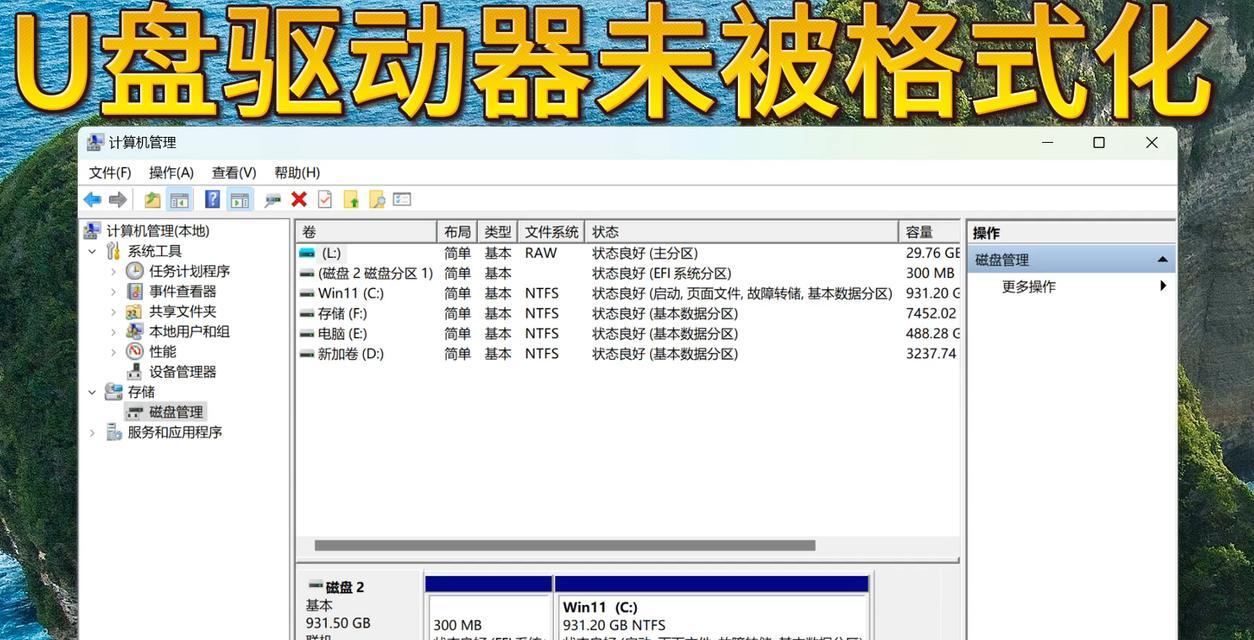Sort by the 状态 column header
This screenshot has width=1254, height=640.
741,232
